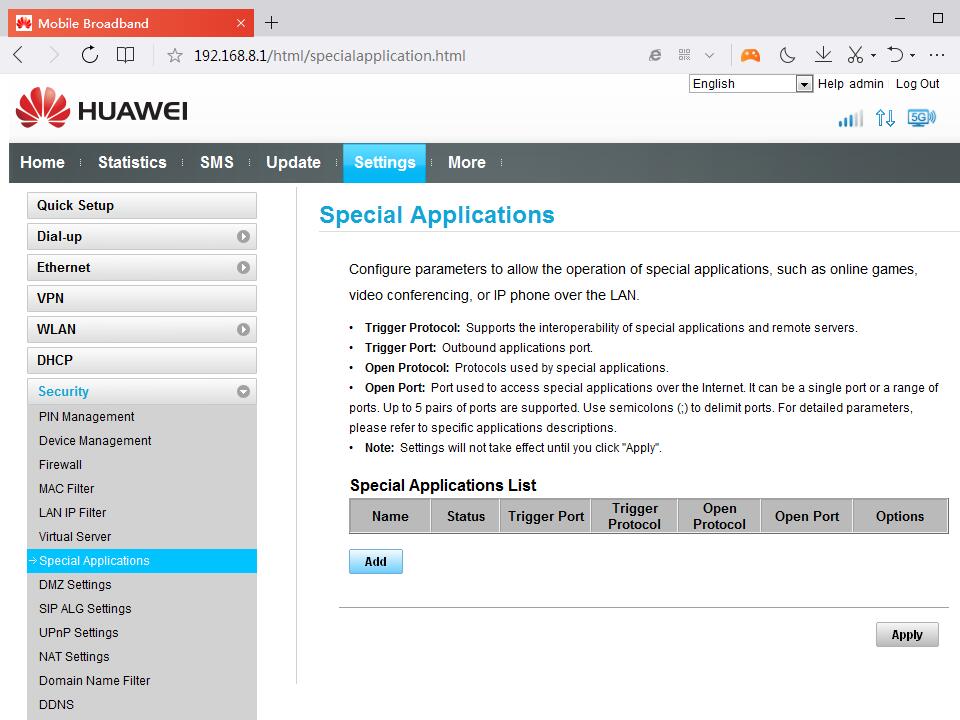960x720 pixels.
Task: Select Virtual Server in the sidebar
Action: point(75,537)
